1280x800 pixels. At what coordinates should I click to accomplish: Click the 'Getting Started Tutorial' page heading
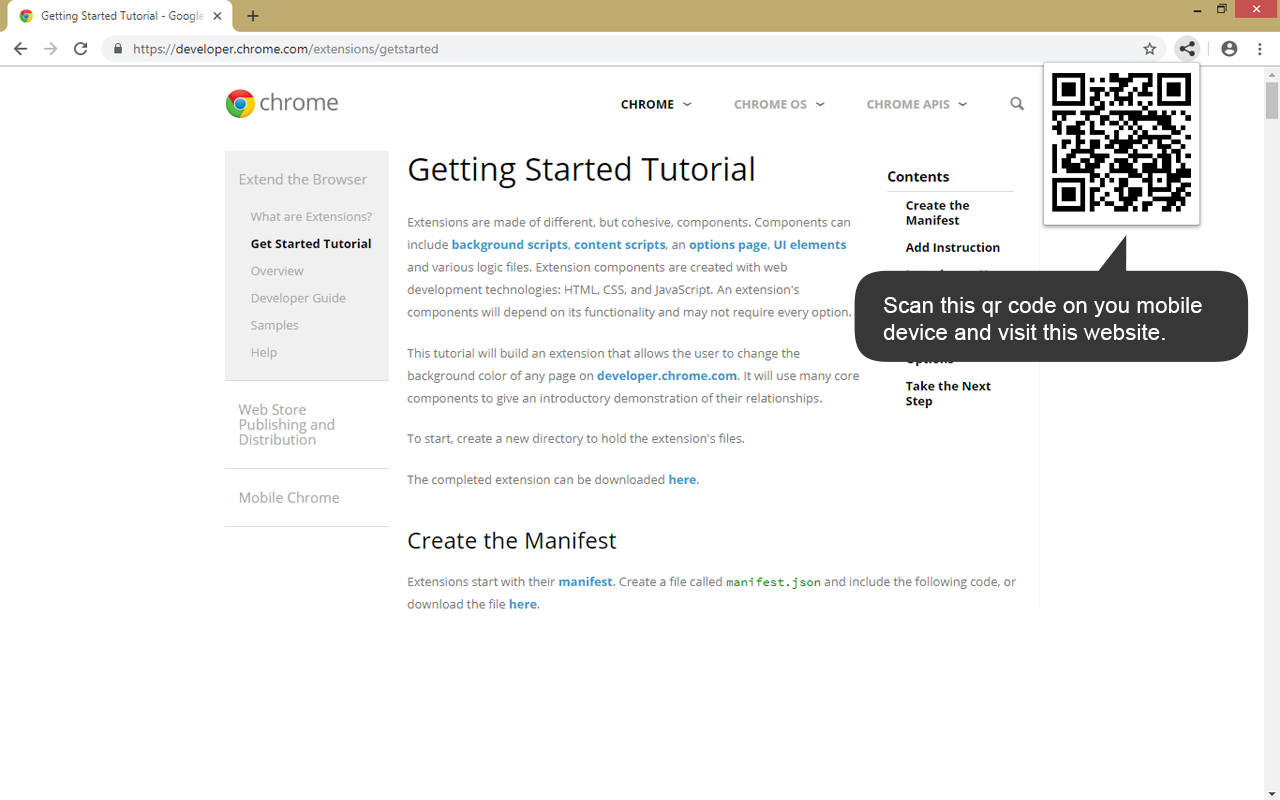(581, 169)
